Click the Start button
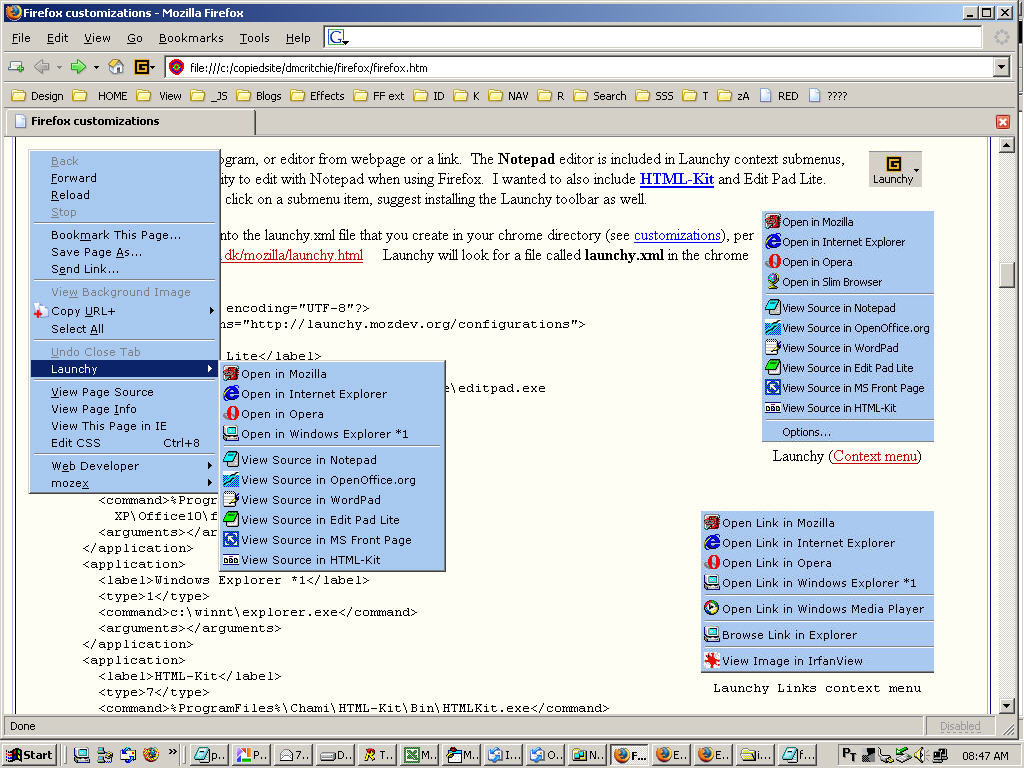Image resolution: width=1024 pixels, height=768 pixels. tap(29, 755)
